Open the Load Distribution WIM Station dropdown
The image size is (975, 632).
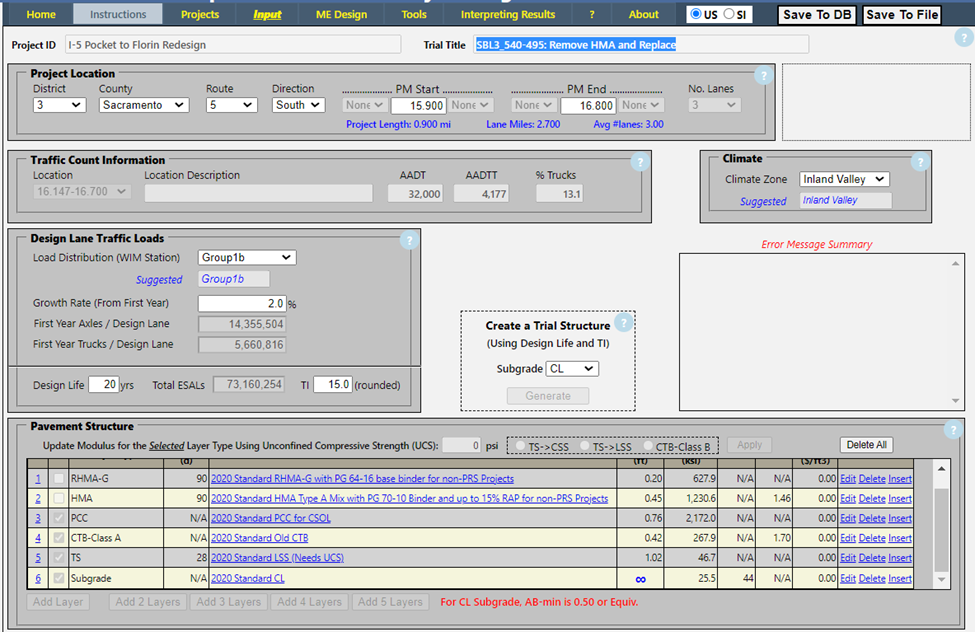pyautogui.click(x=246, y=258)
